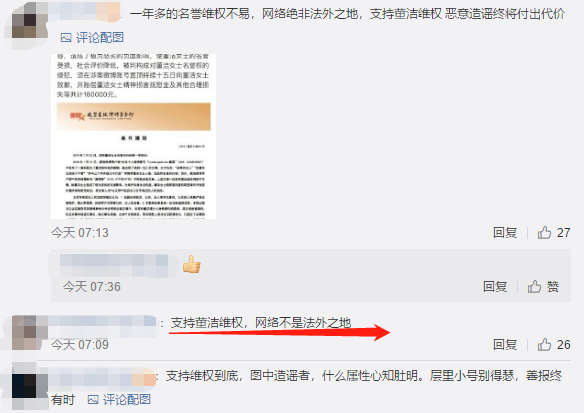Click 回复 on the 07:36 reply
This screenshot has height=413, width=584.
tap(495, 287)
